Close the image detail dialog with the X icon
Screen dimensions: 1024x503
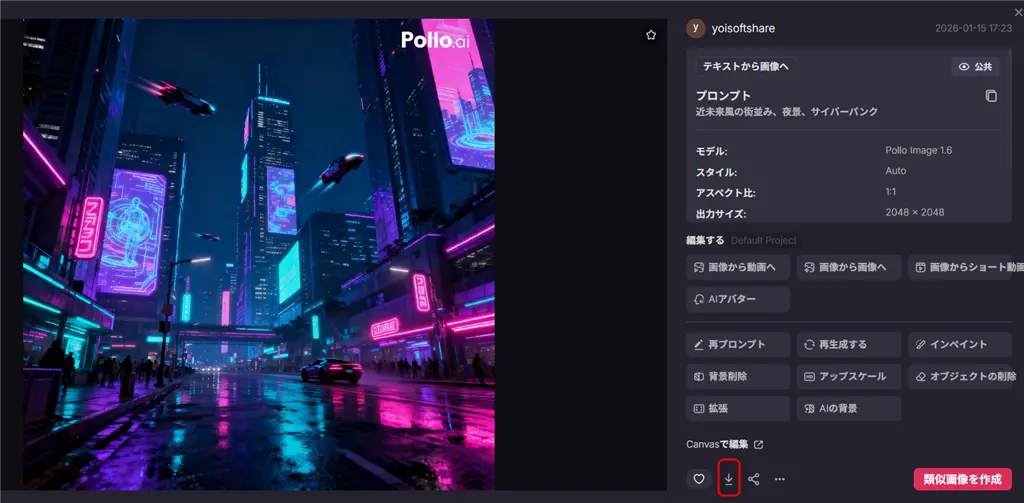coord(1019,12)
